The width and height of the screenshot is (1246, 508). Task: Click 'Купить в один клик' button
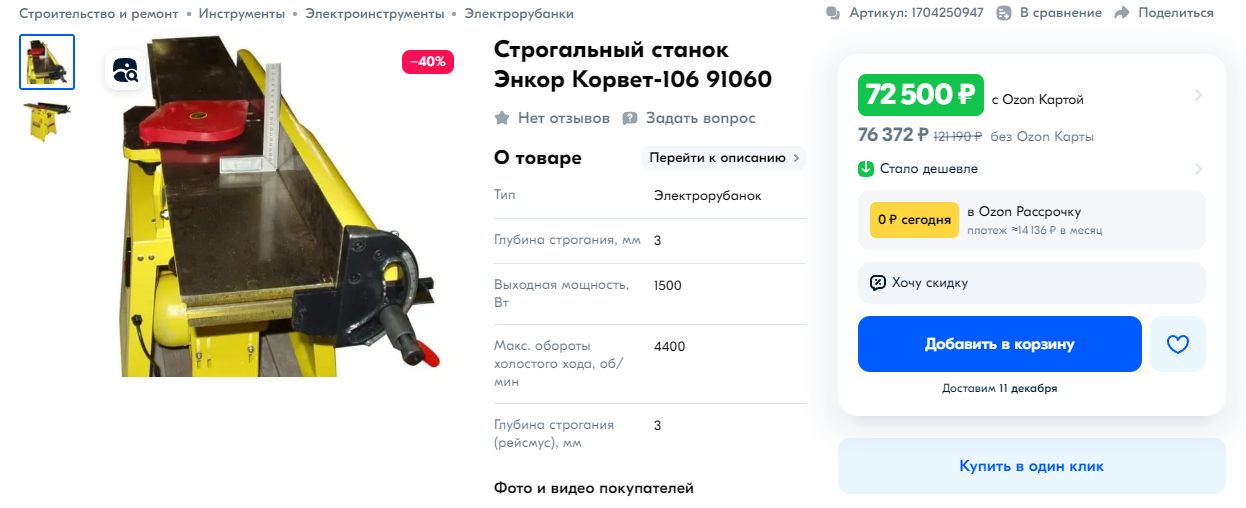click(1031, 466)
